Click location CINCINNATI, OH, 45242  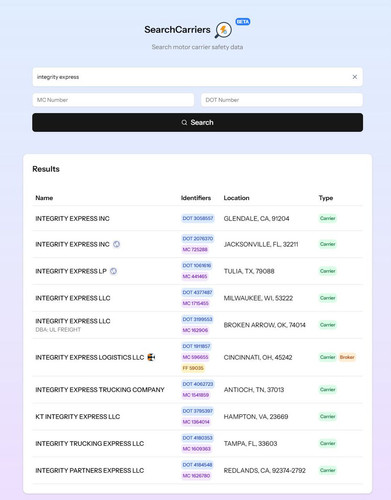(x=258, y=357)
